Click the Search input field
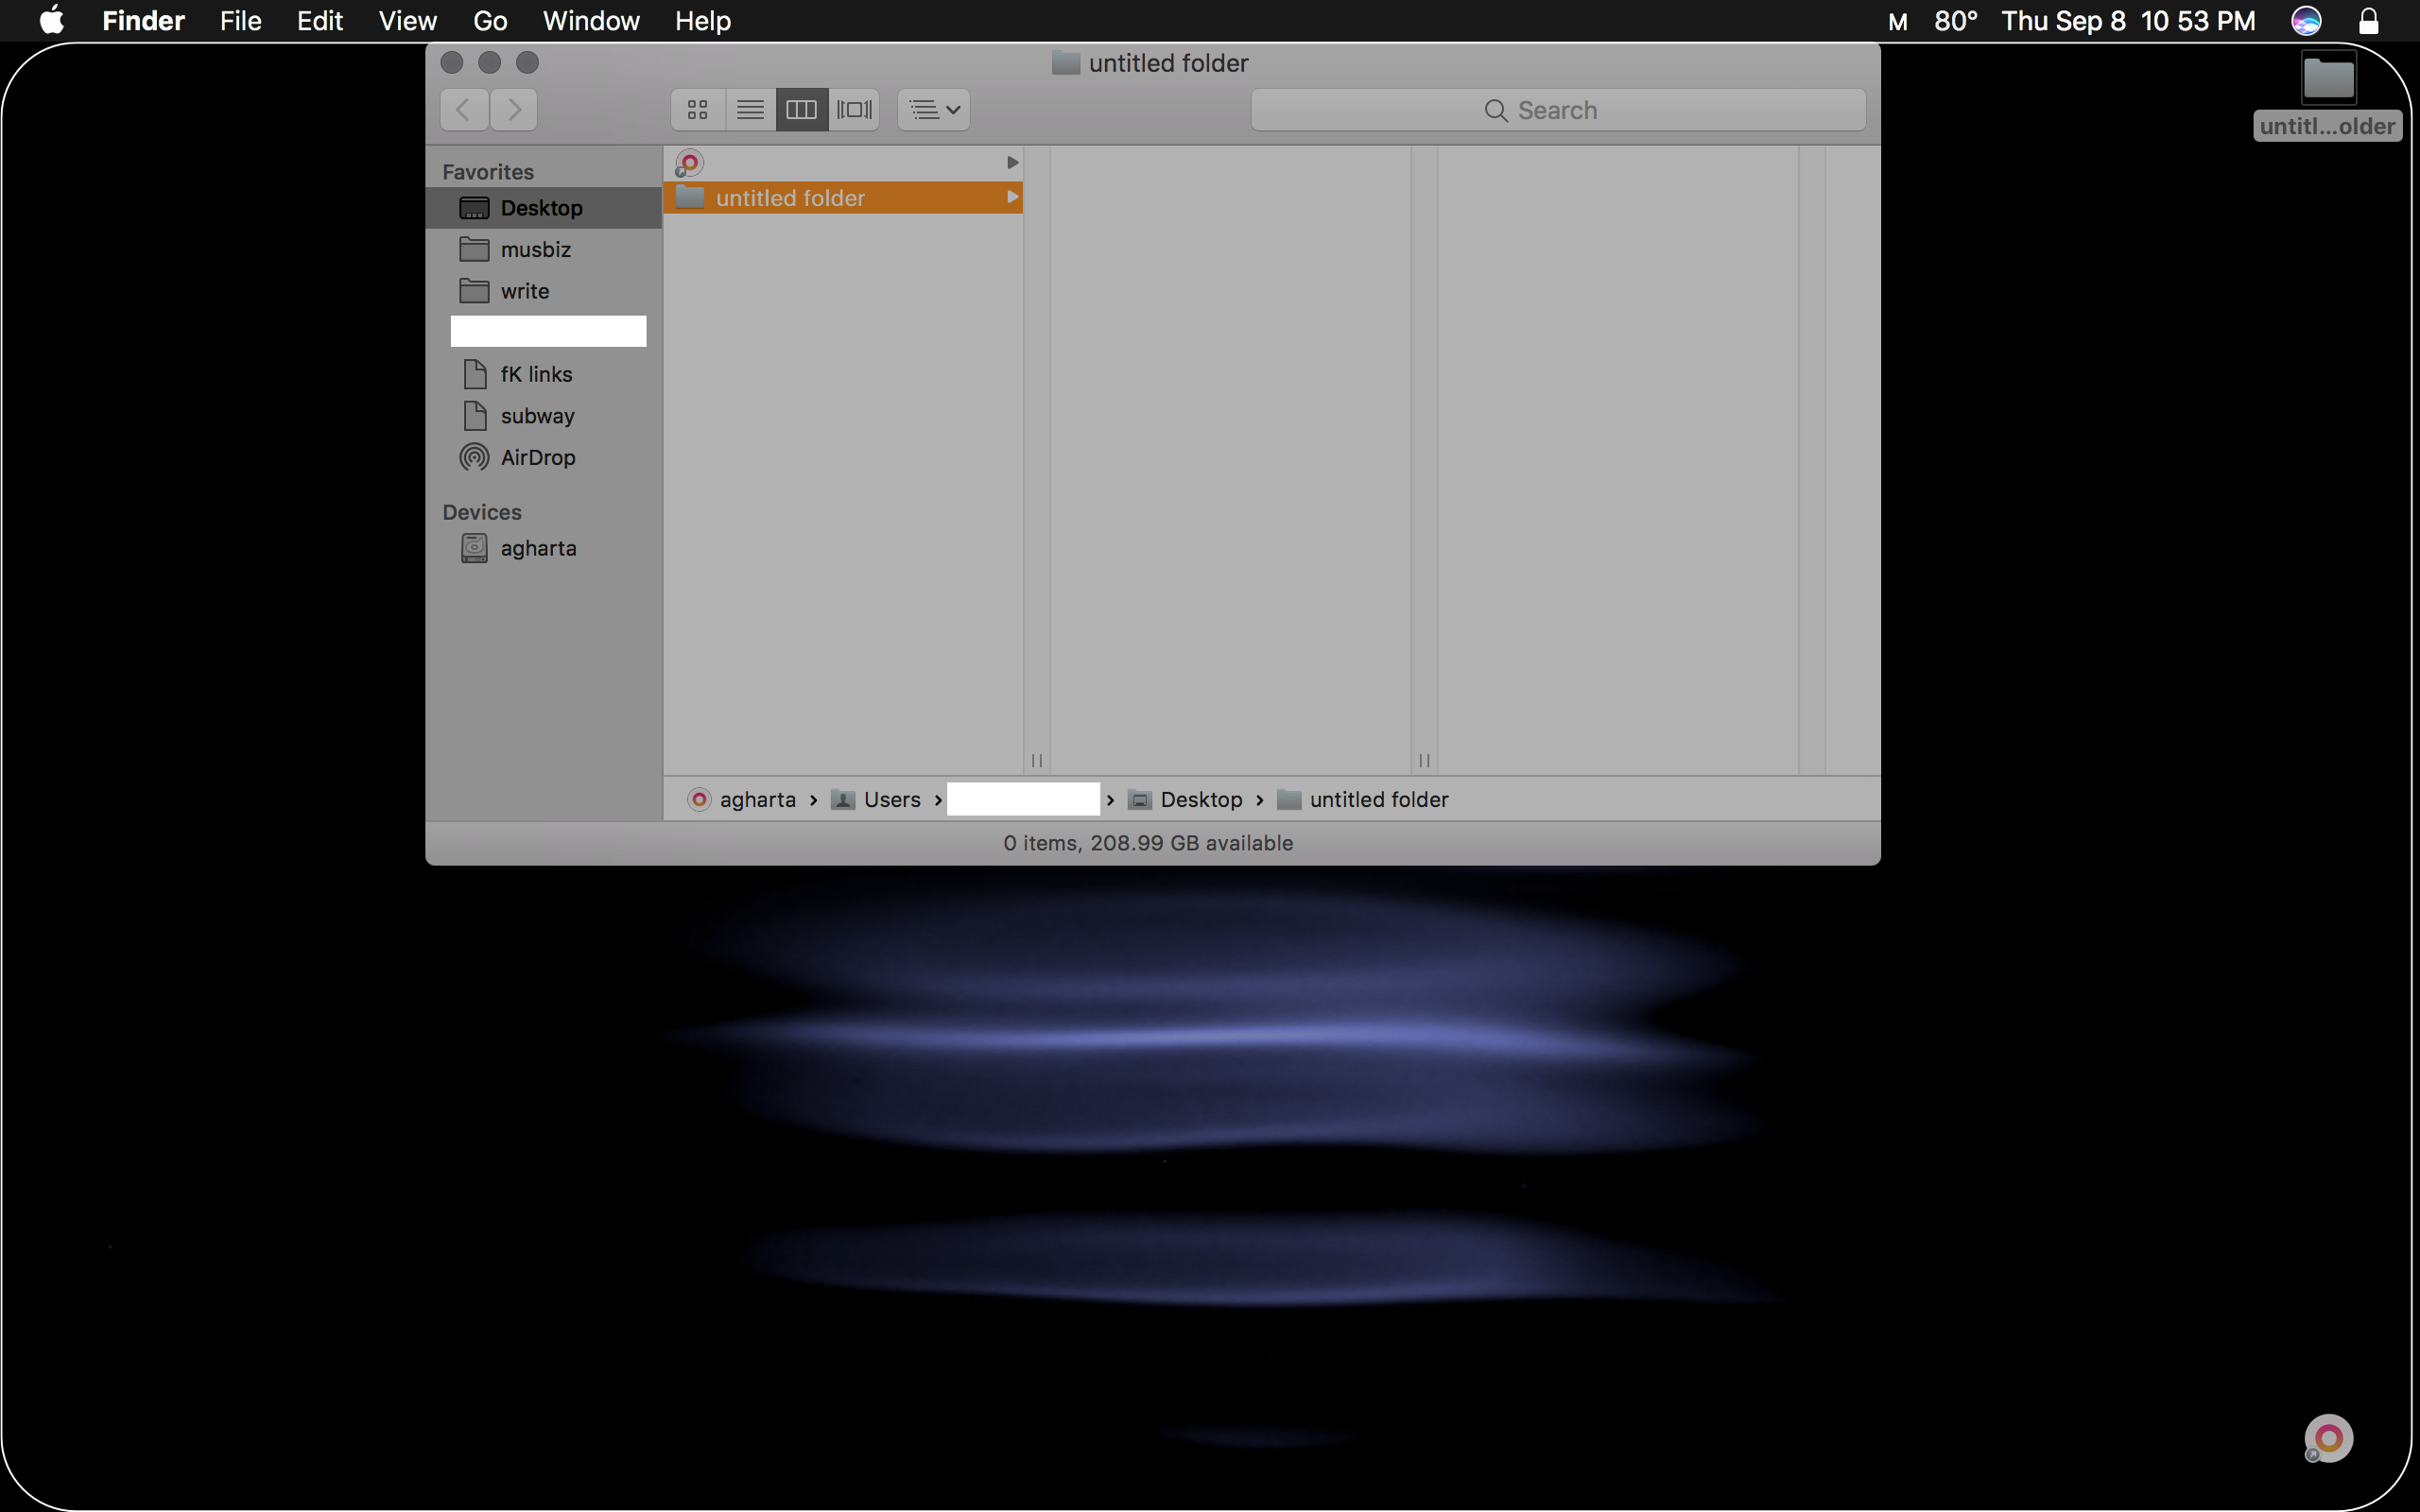The image size is (2420, 1512). tap(1558, 108)
